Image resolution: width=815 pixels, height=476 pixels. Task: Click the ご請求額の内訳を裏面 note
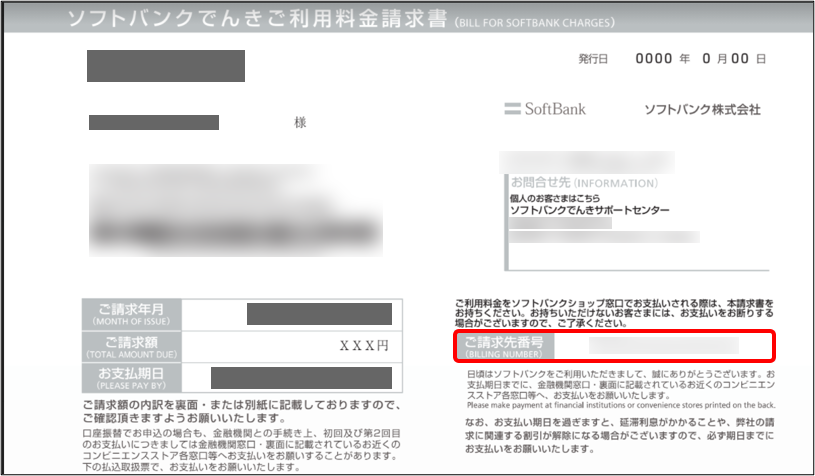click(242, 412)
